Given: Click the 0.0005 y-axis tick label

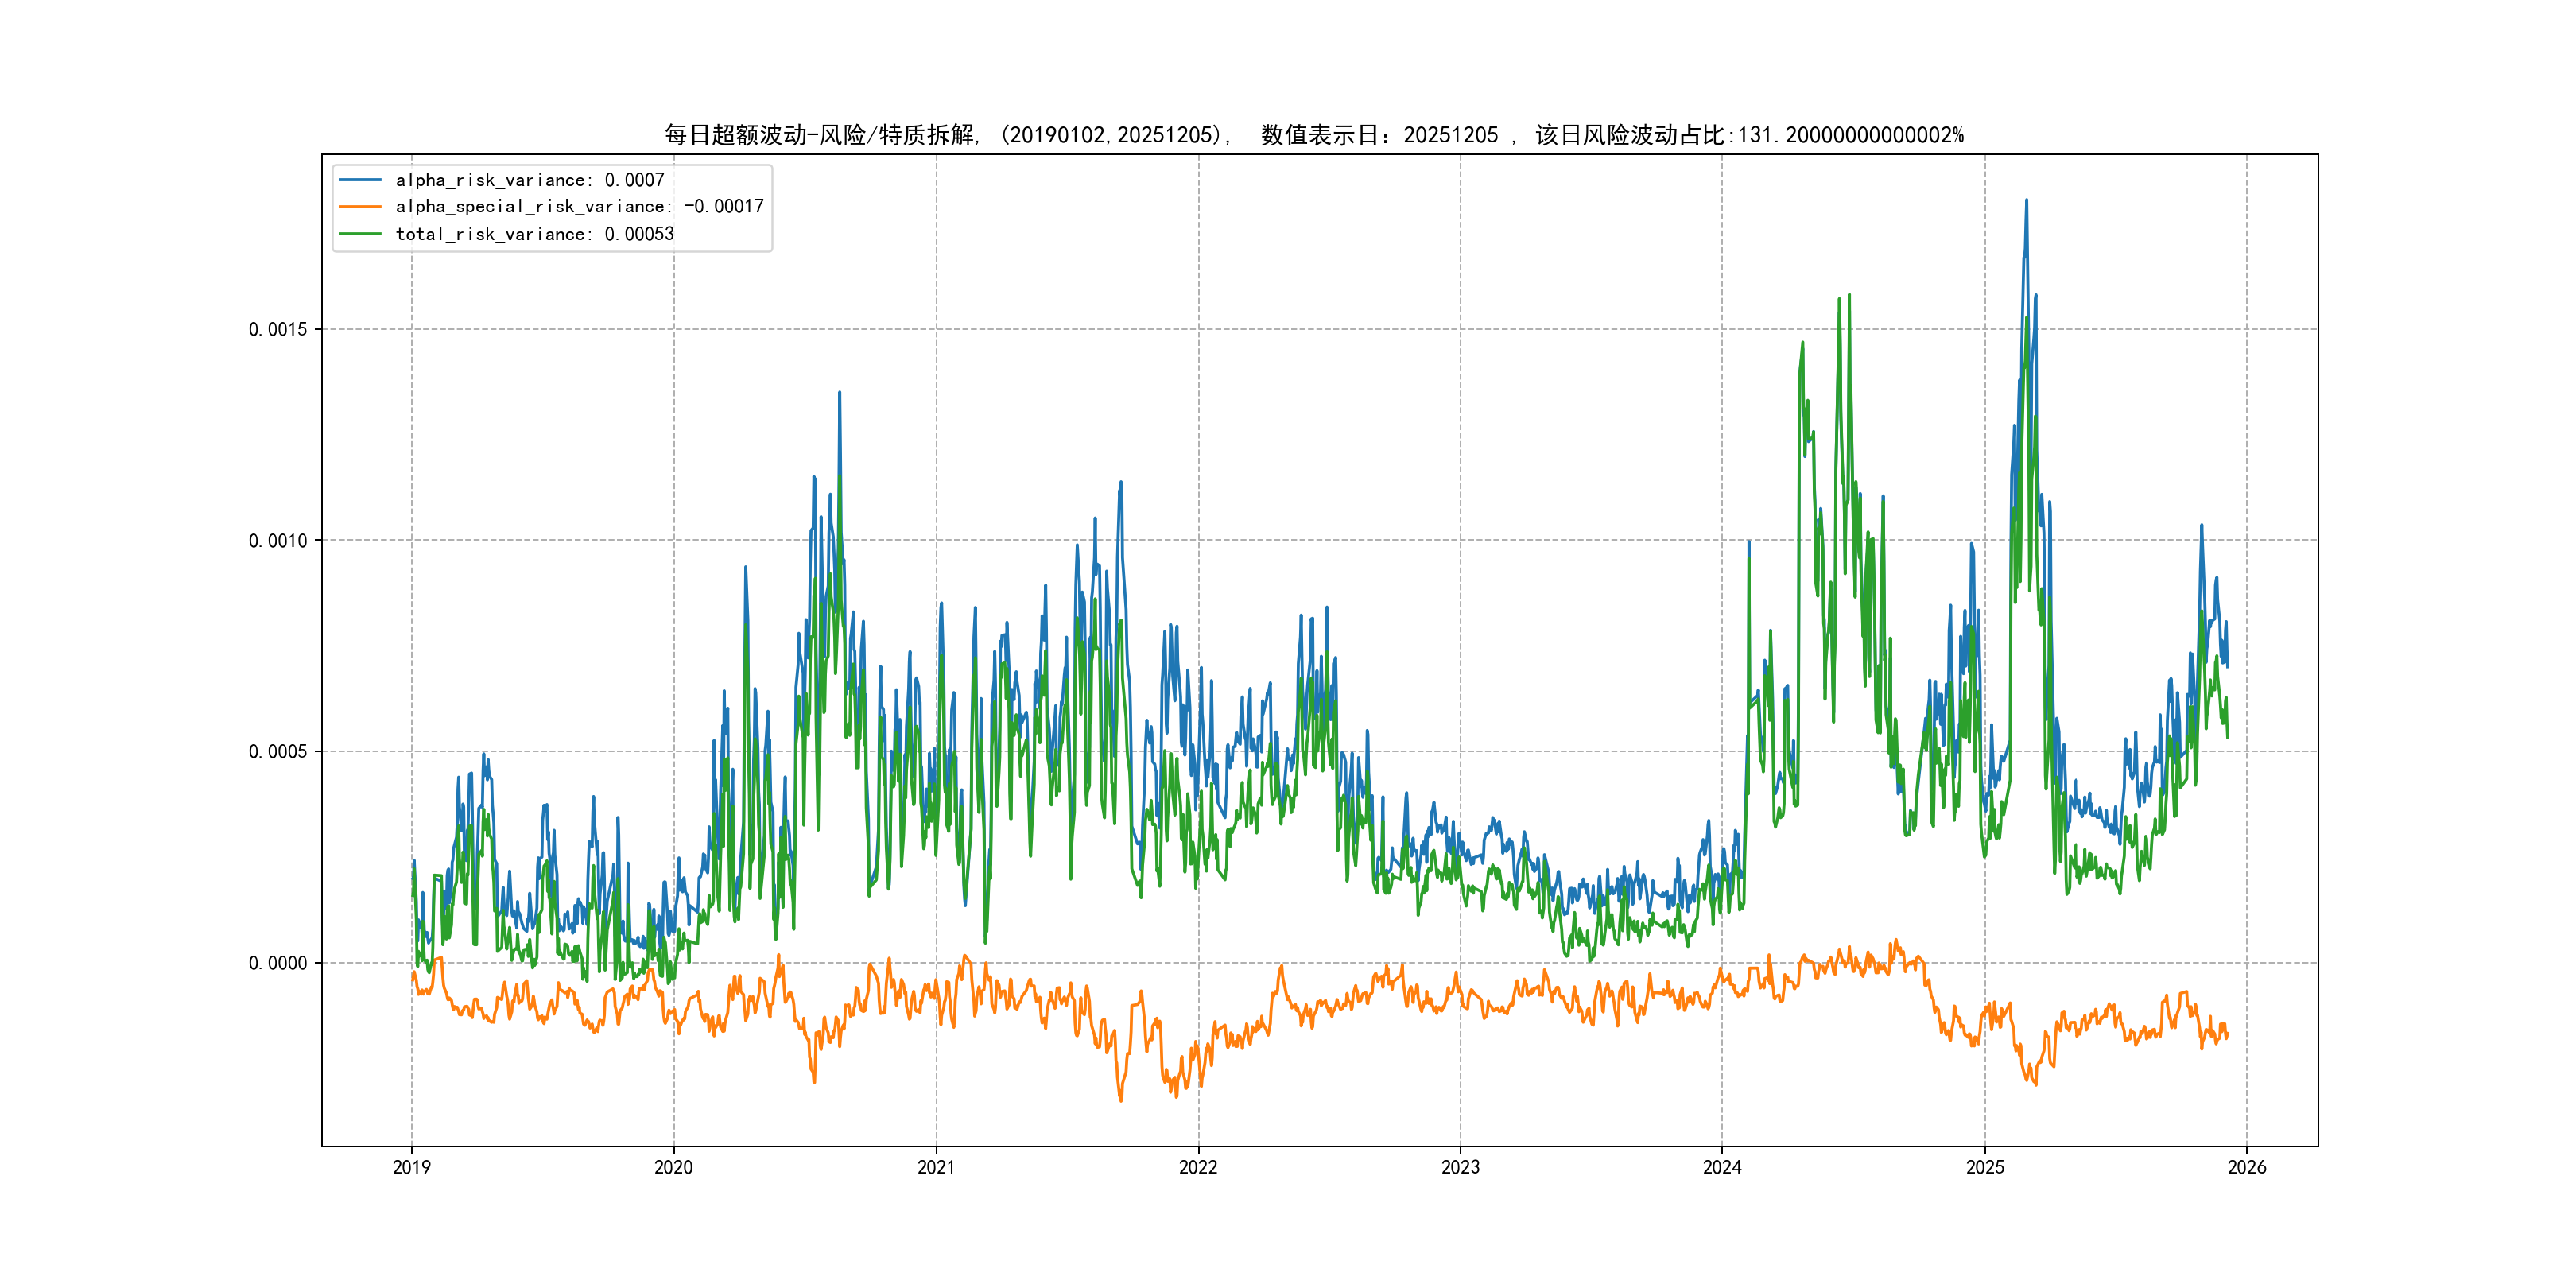Looking at the screenshot, I should [x=278, y=751].
